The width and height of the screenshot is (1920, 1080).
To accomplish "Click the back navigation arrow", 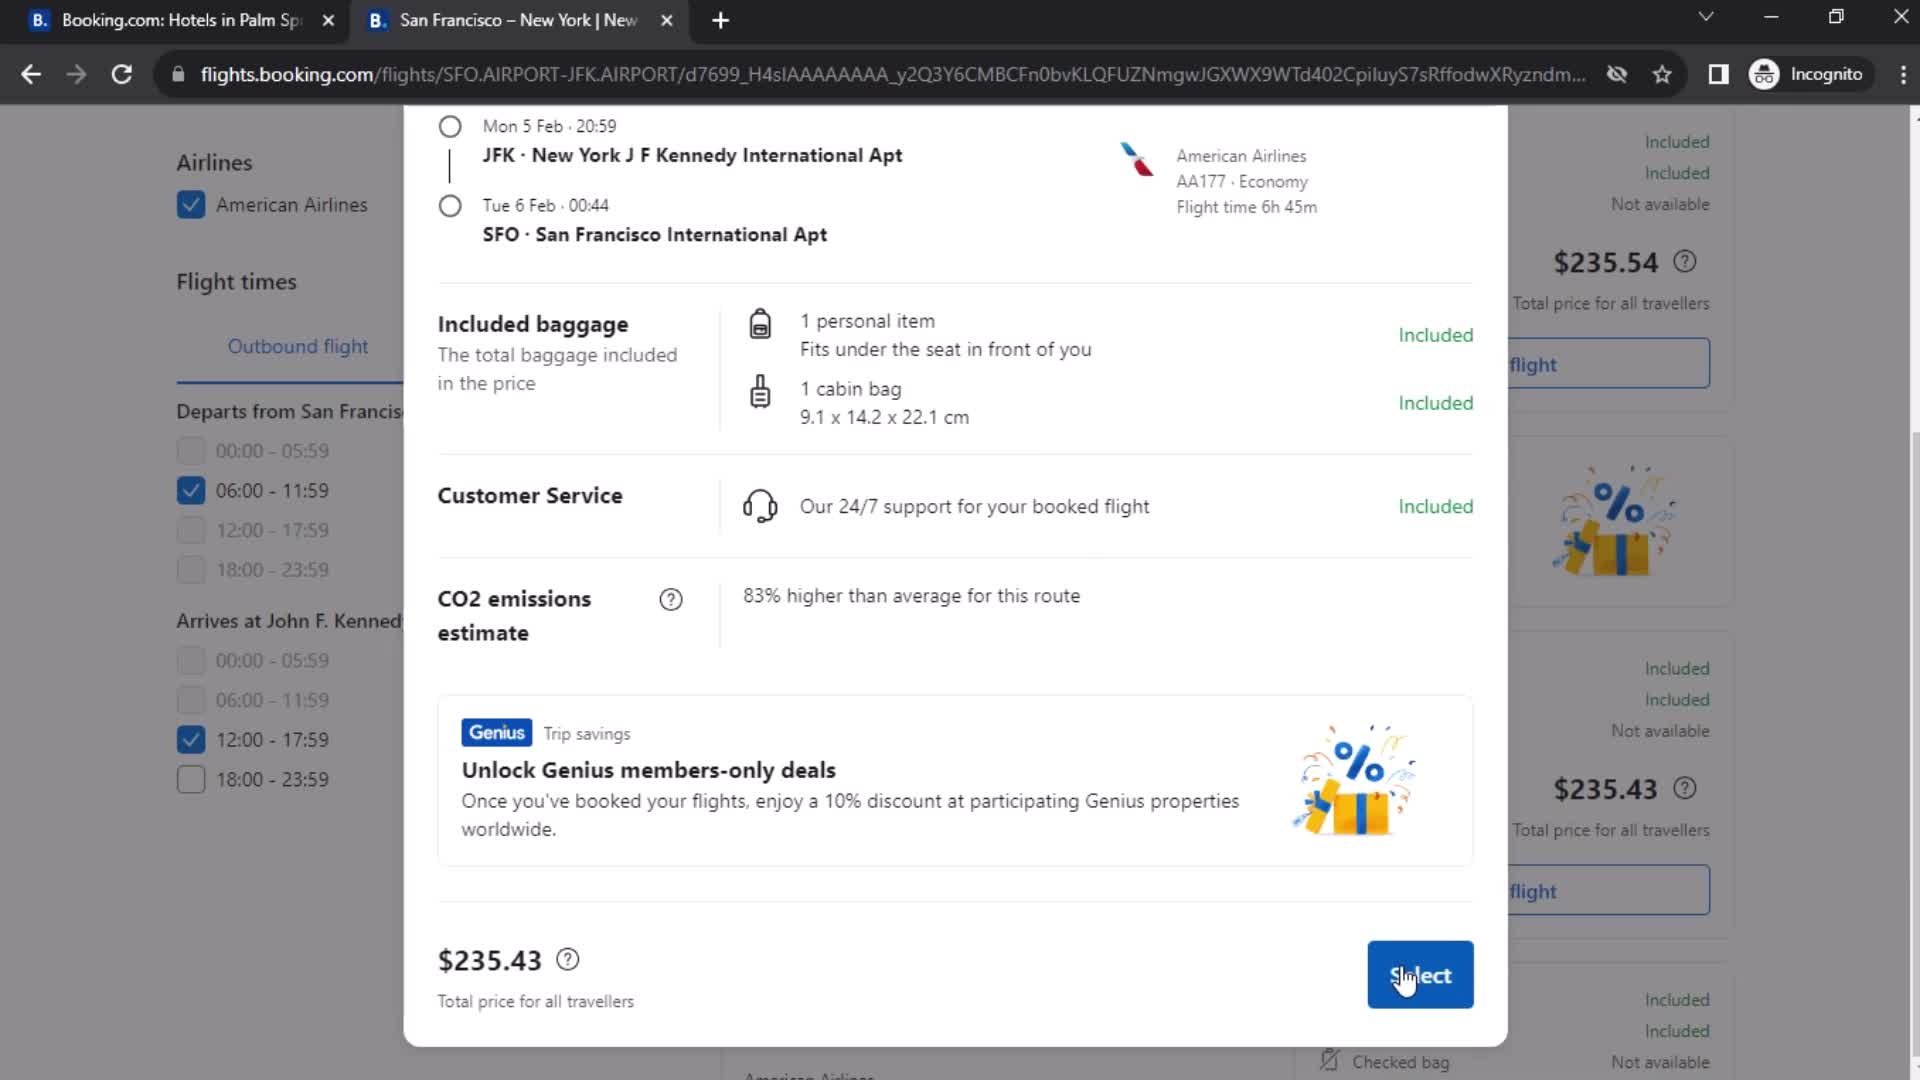I will pos(32,74).
